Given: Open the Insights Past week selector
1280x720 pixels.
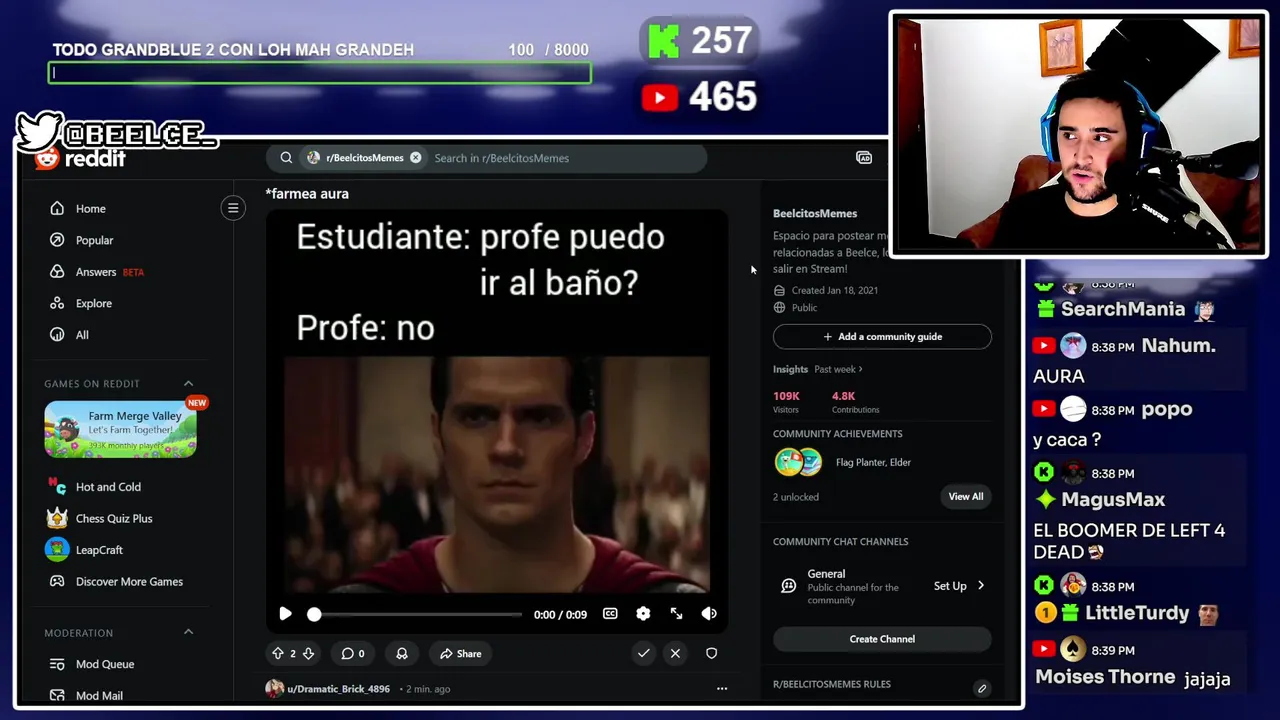Looking at the screenshot, I should (x=838, y=369).
